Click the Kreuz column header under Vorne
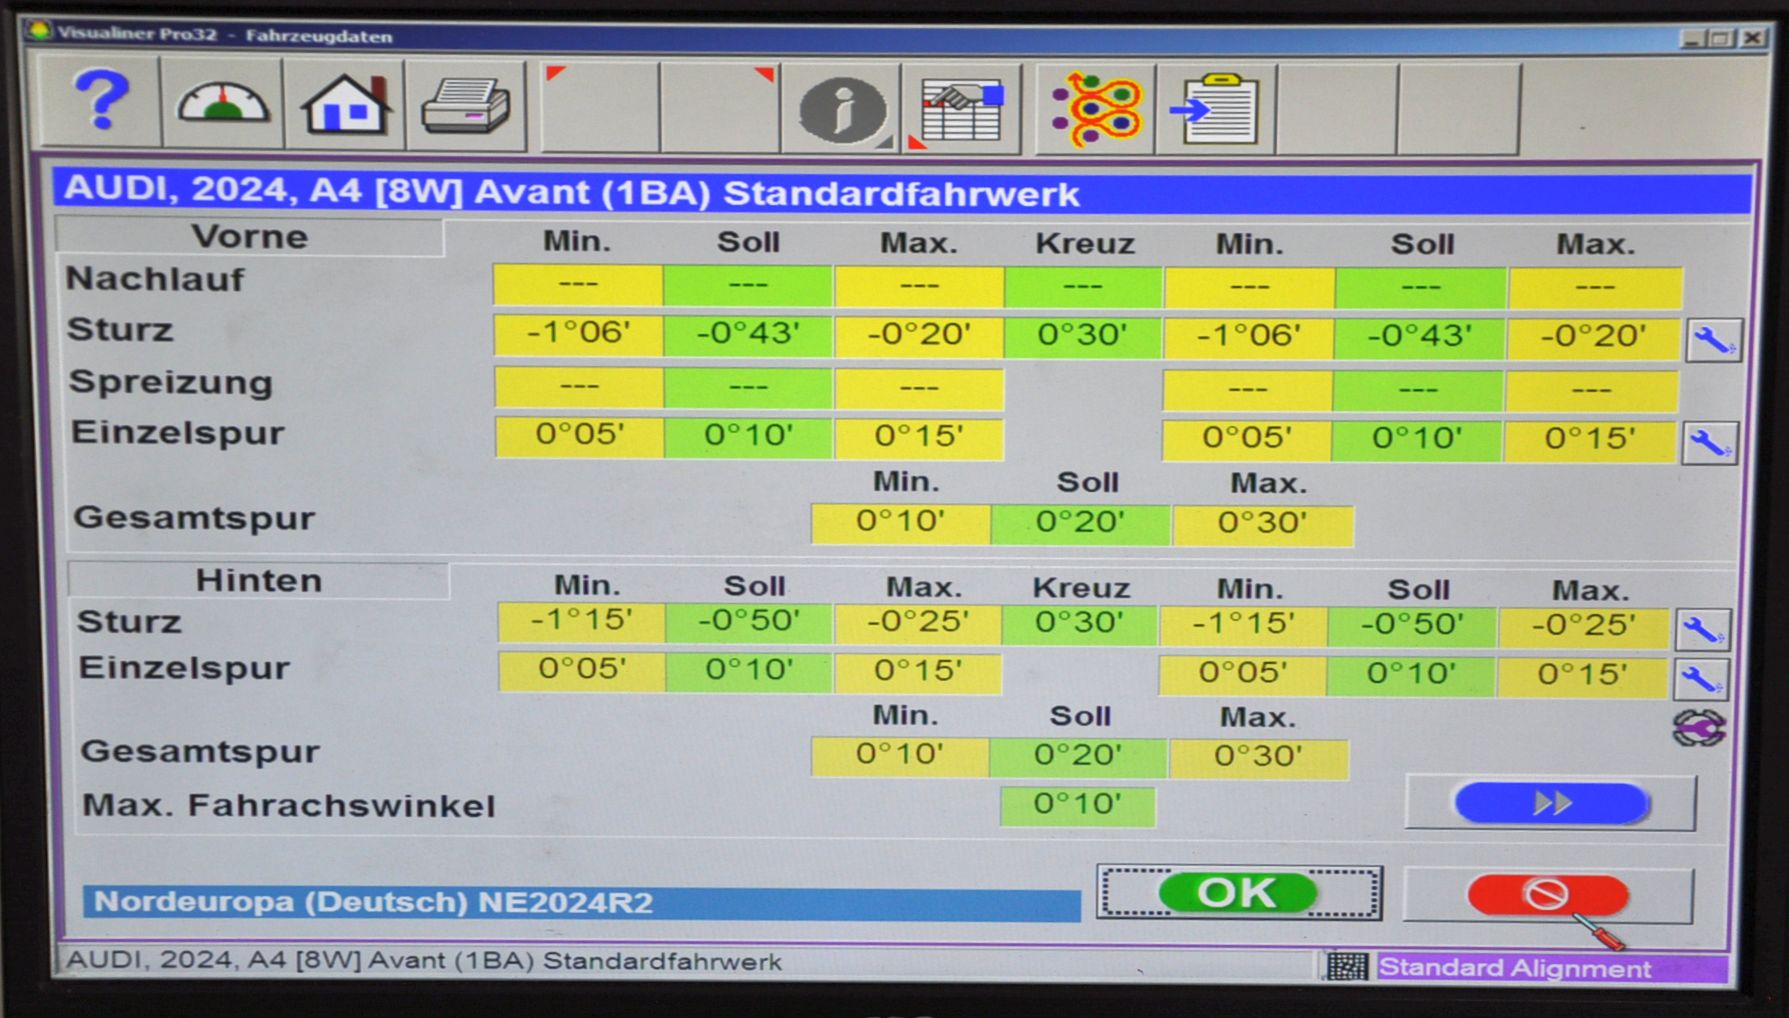The width and height of the screenshot is (1789, 1018). coord(1085,244)
